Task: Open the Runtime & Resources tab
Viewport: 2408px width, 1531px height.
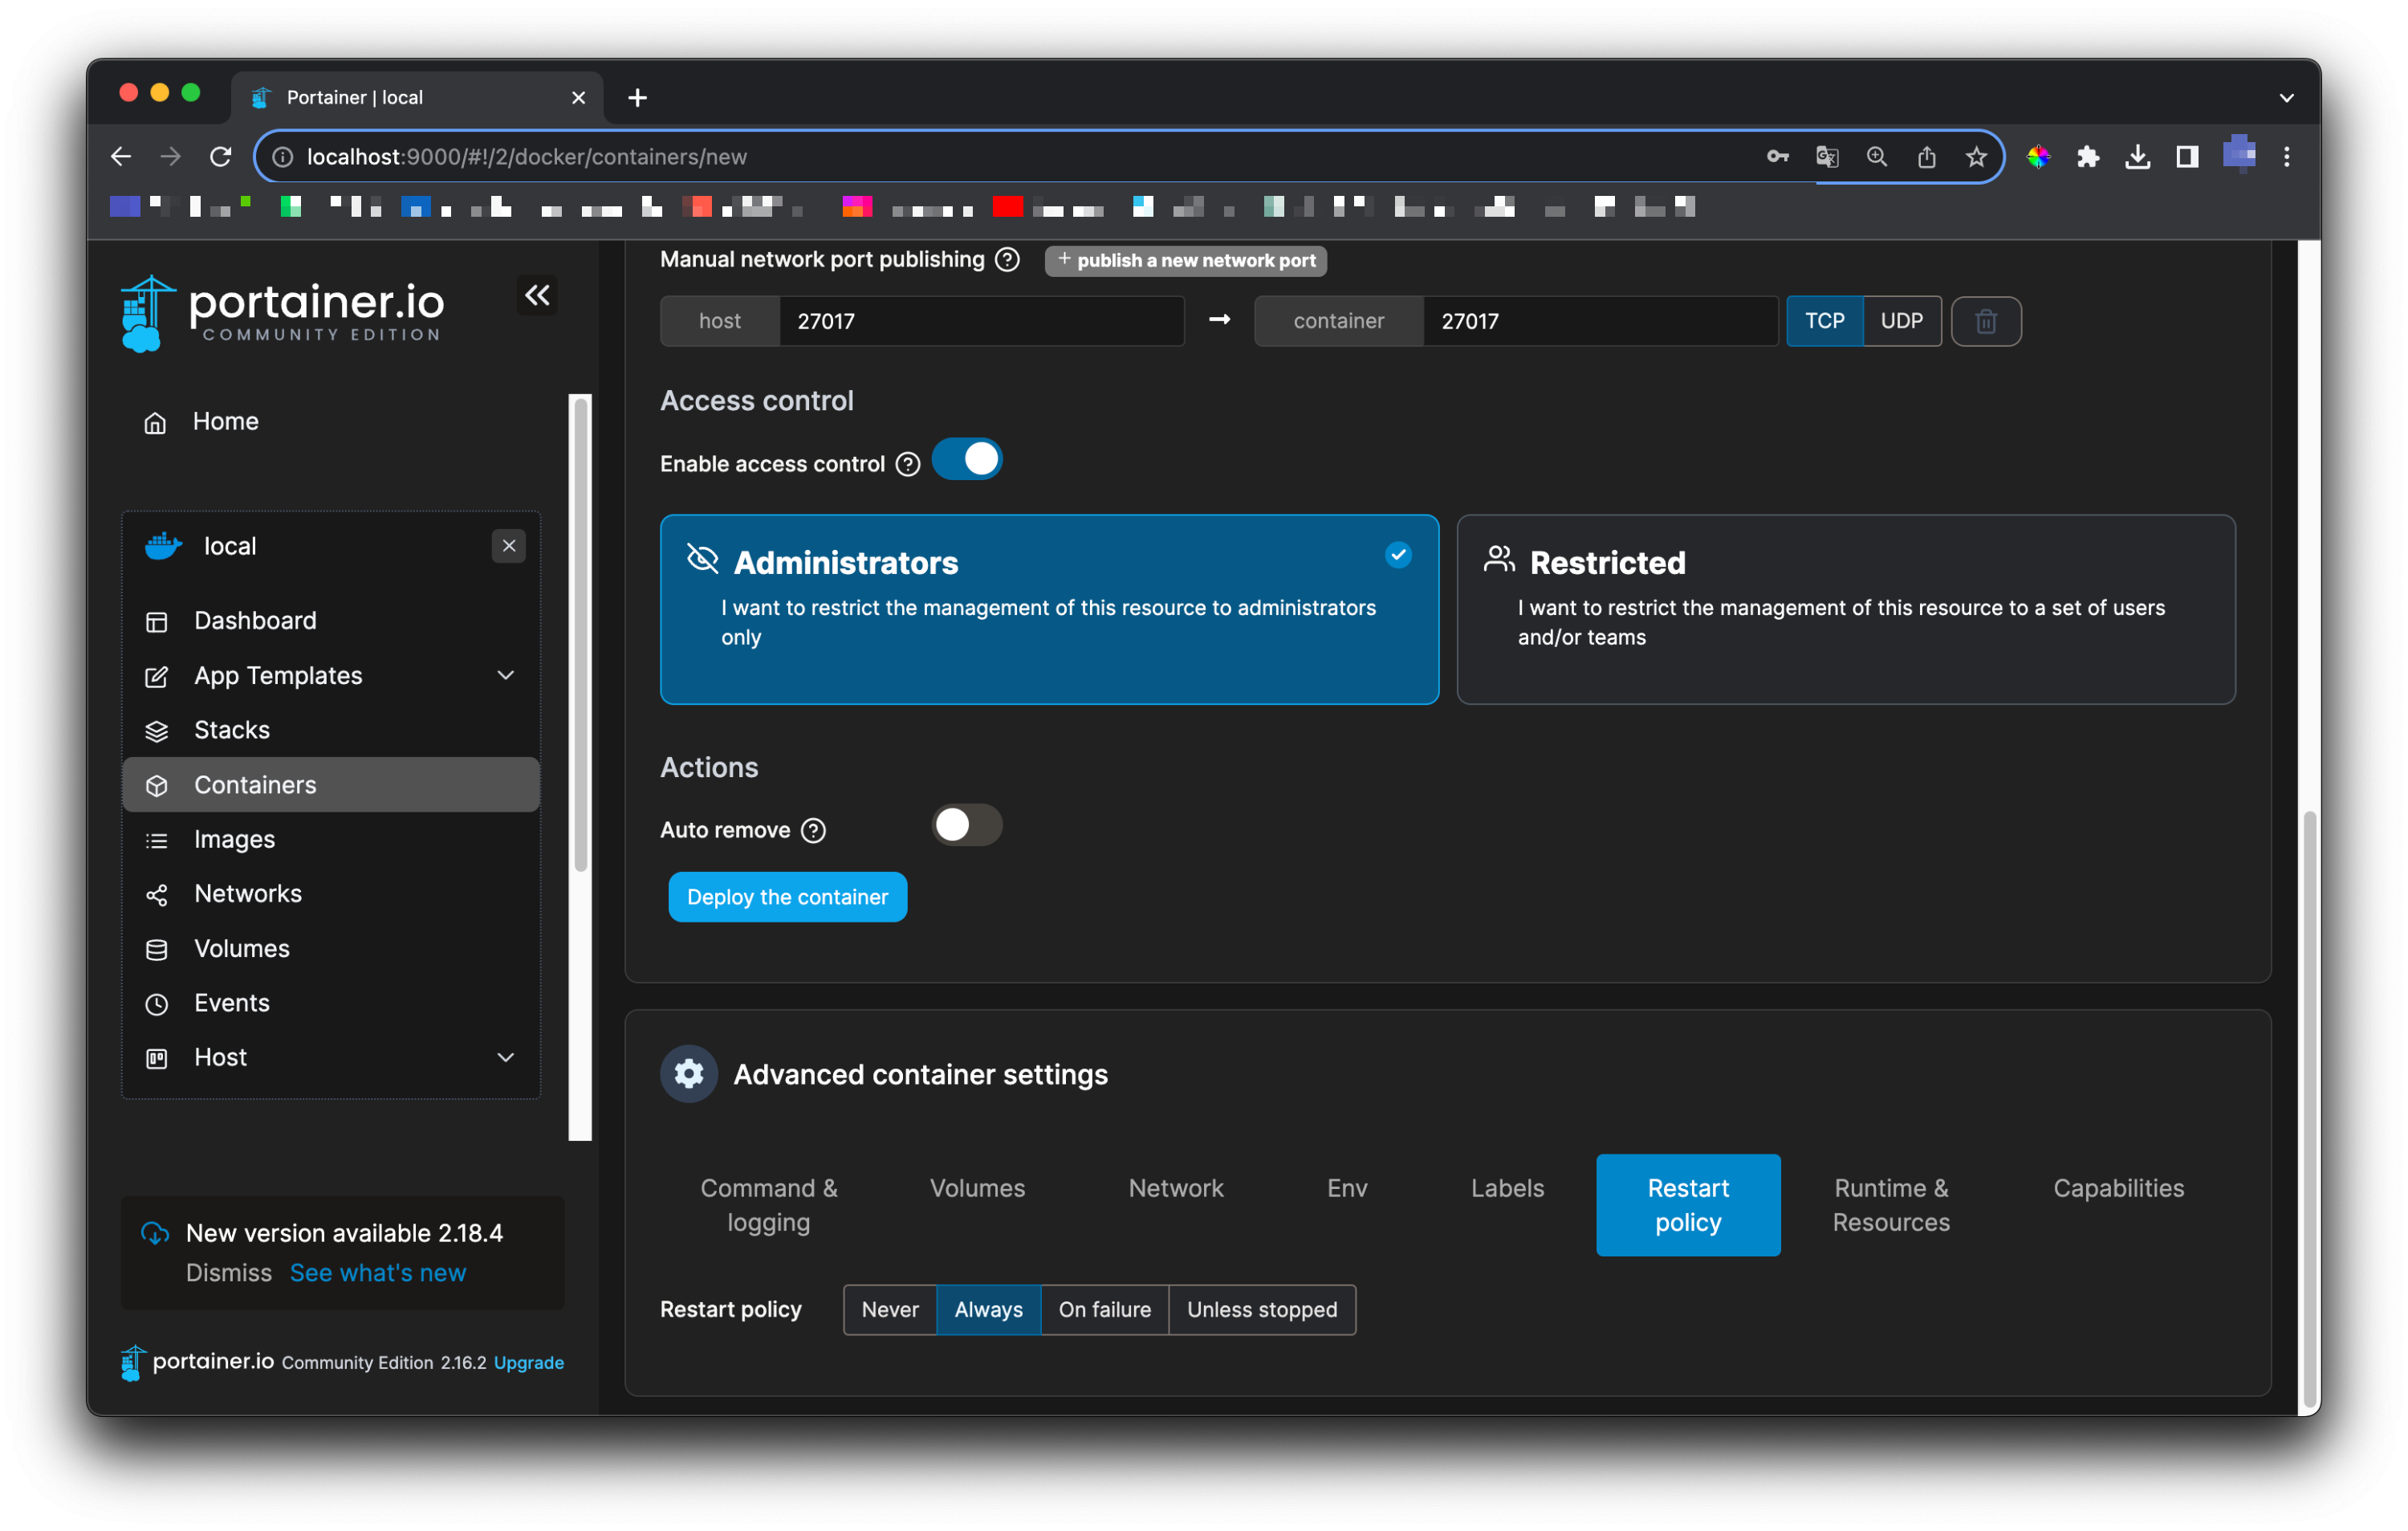Action: 1890,1205
